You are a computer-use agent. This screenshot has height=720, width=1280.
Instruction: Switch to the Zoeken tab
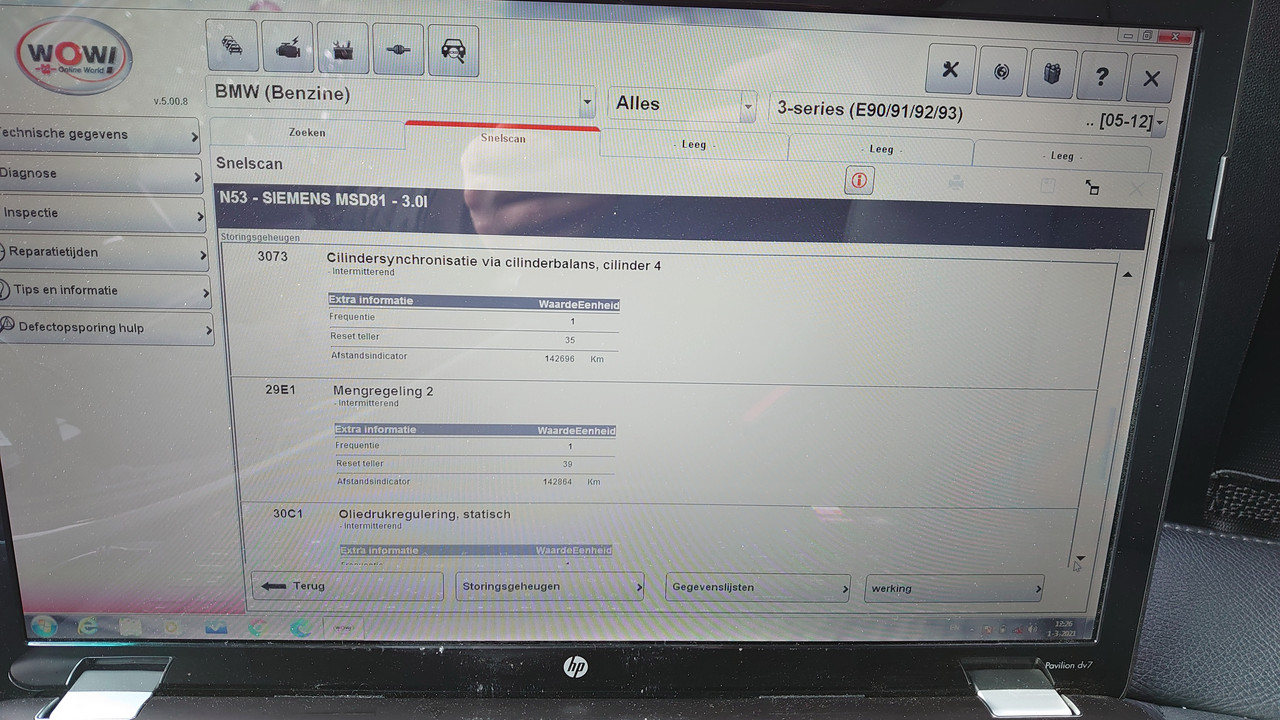click(307, 133)
